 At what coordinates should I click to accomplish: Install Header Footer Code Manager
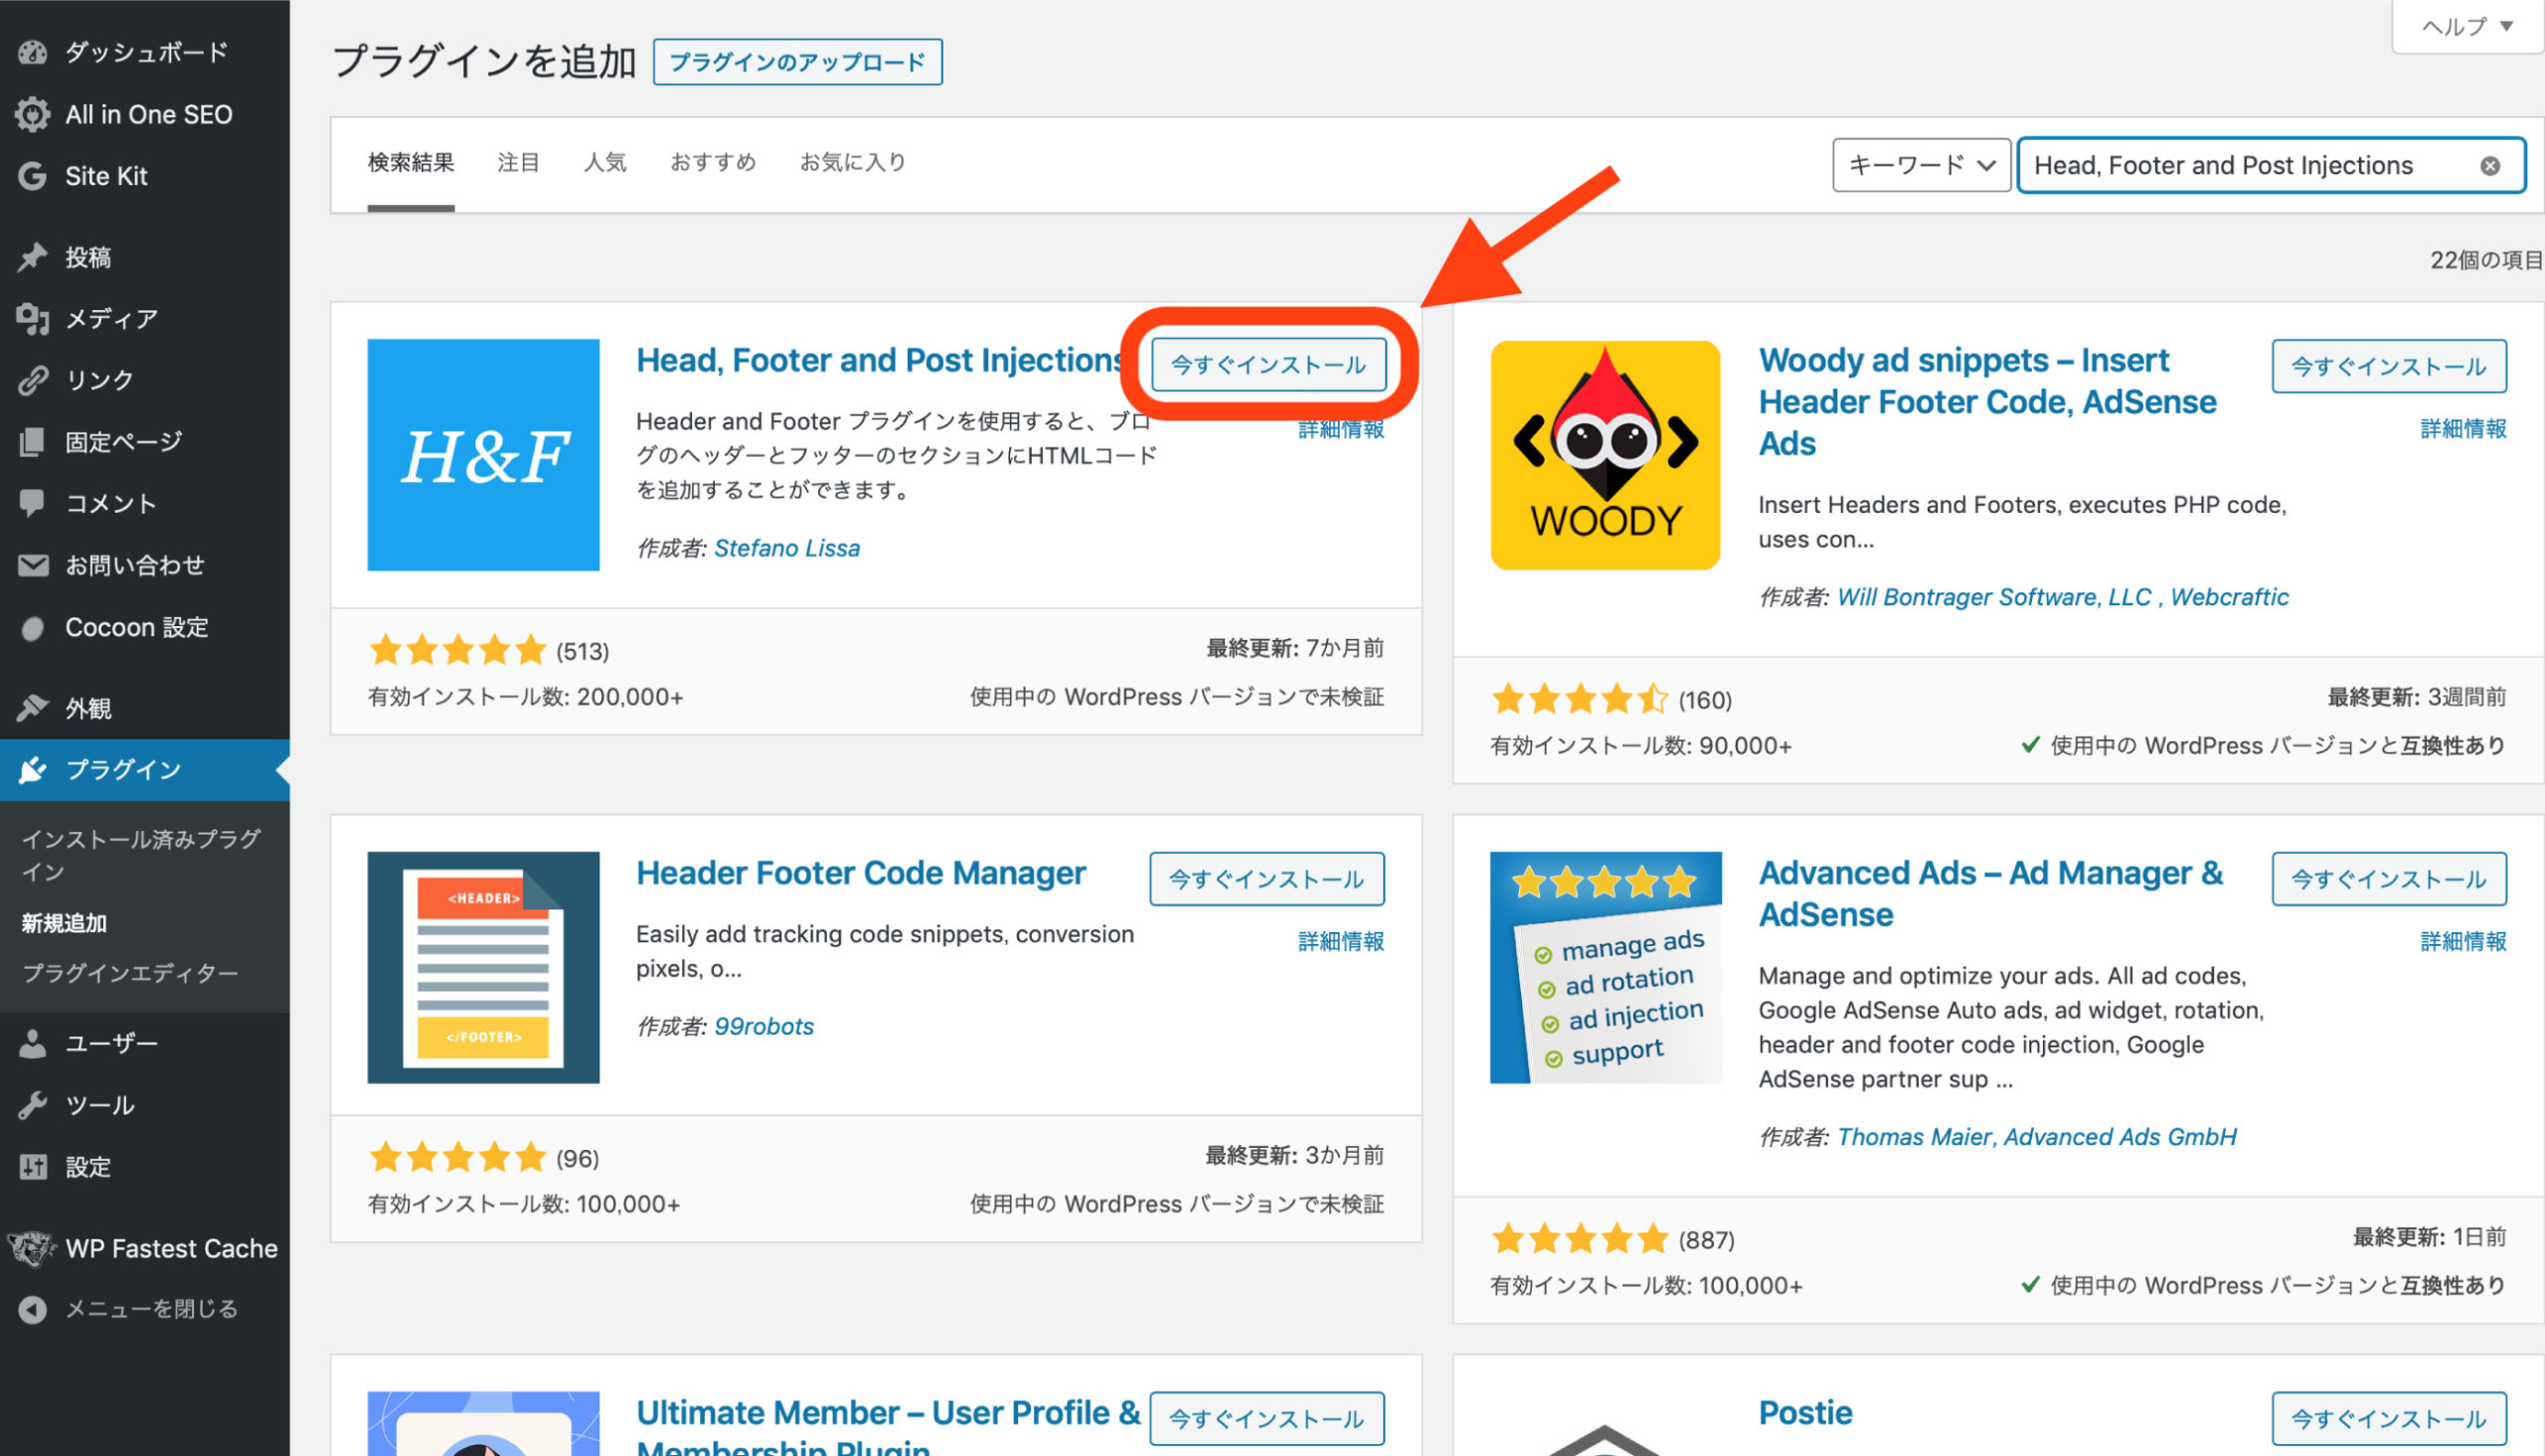(x=1267, y=879)
